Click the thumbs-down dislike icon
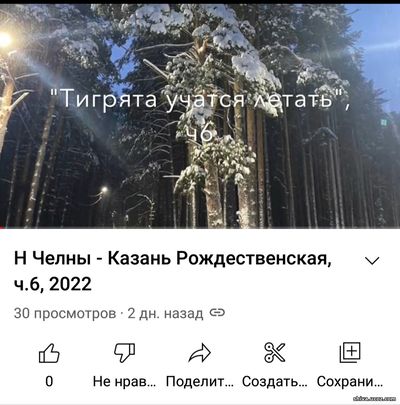This screenshot has width=400, height=405. coord(124,353)
